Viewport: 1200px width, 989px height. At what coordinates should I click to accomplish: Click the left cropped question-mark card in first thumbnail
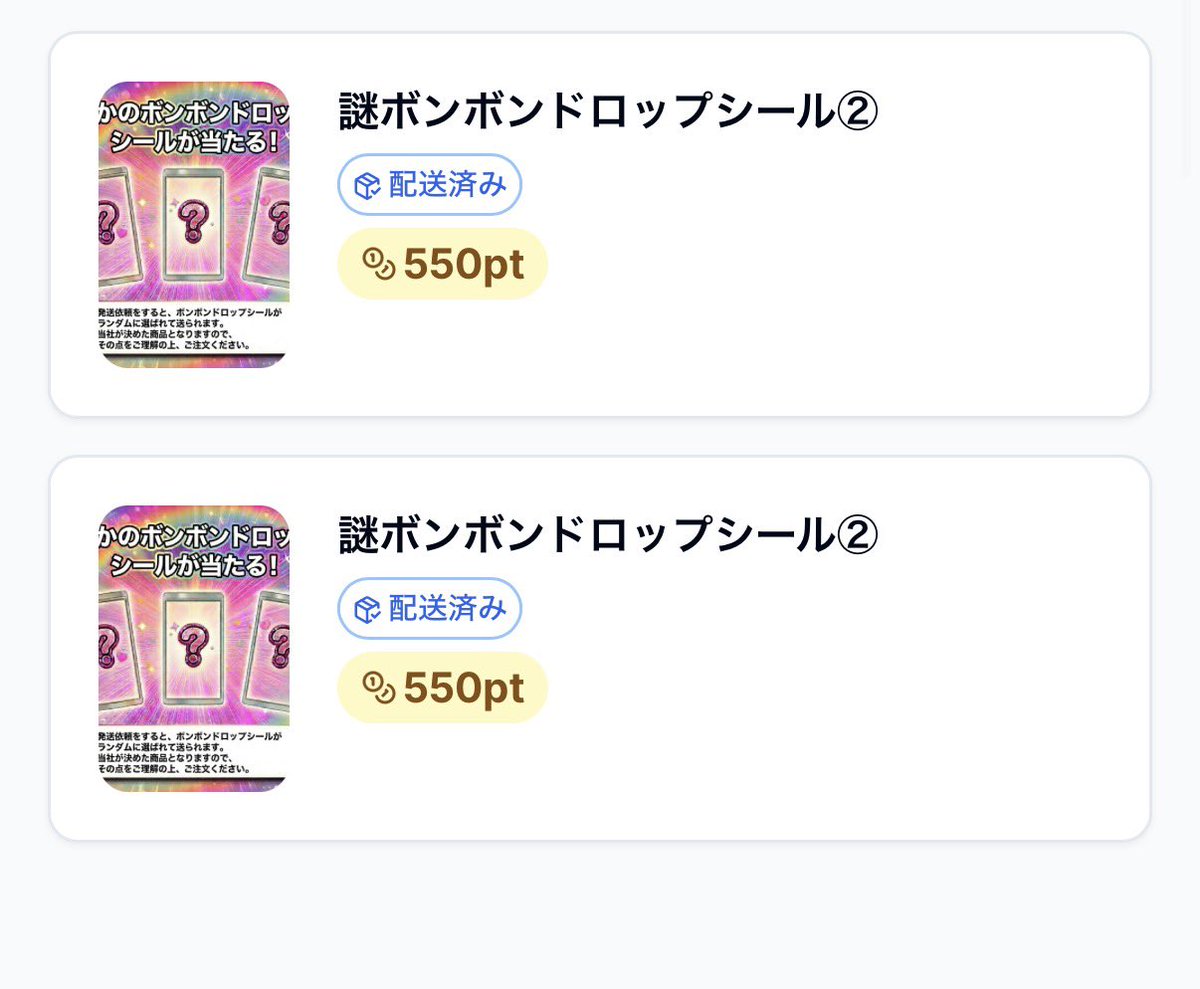(114, 225)
